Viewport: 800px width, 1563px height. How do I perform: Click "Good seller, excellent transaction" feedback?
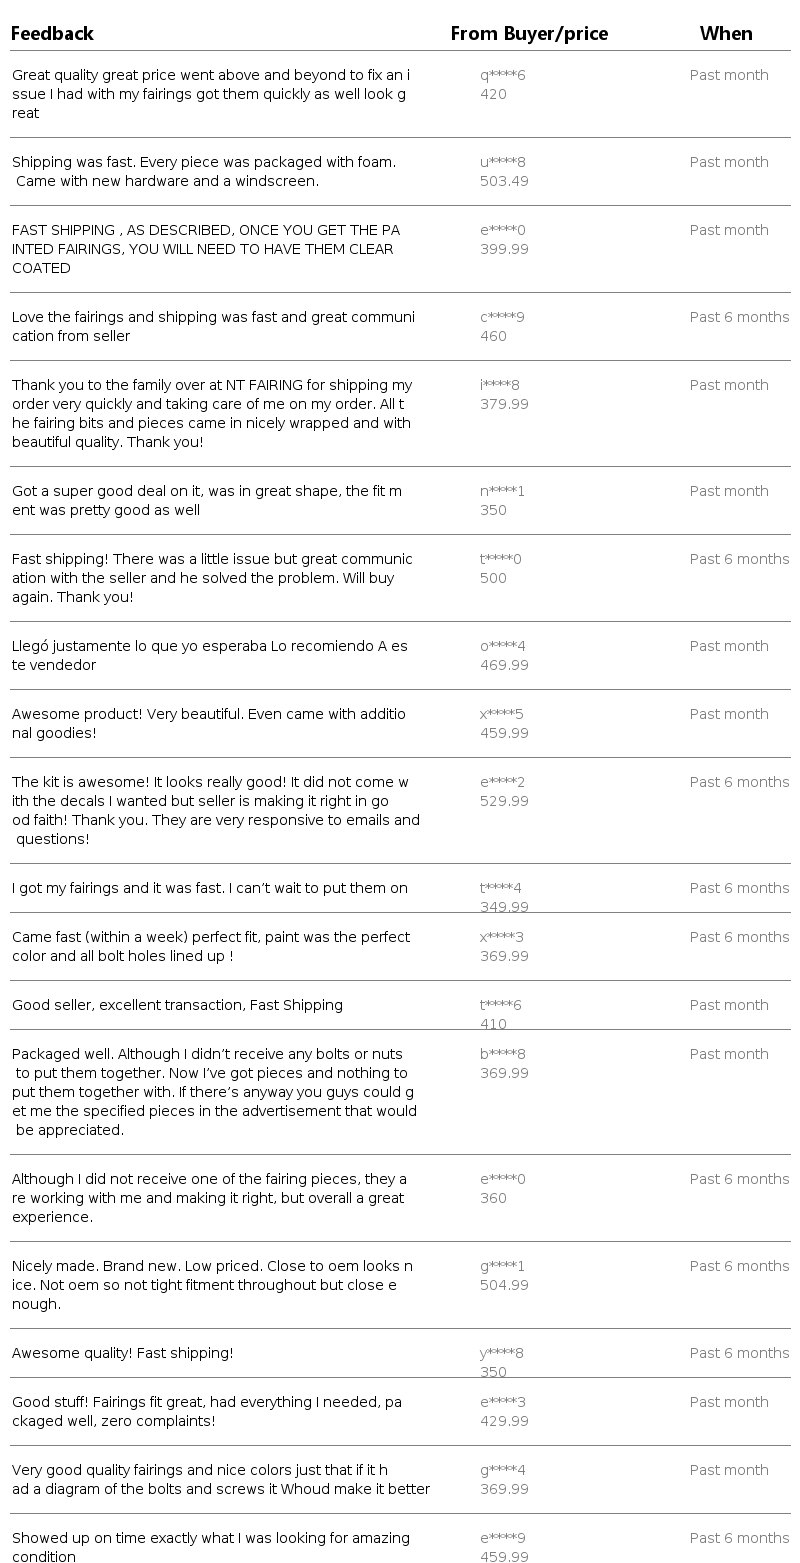pos(177,1006)
